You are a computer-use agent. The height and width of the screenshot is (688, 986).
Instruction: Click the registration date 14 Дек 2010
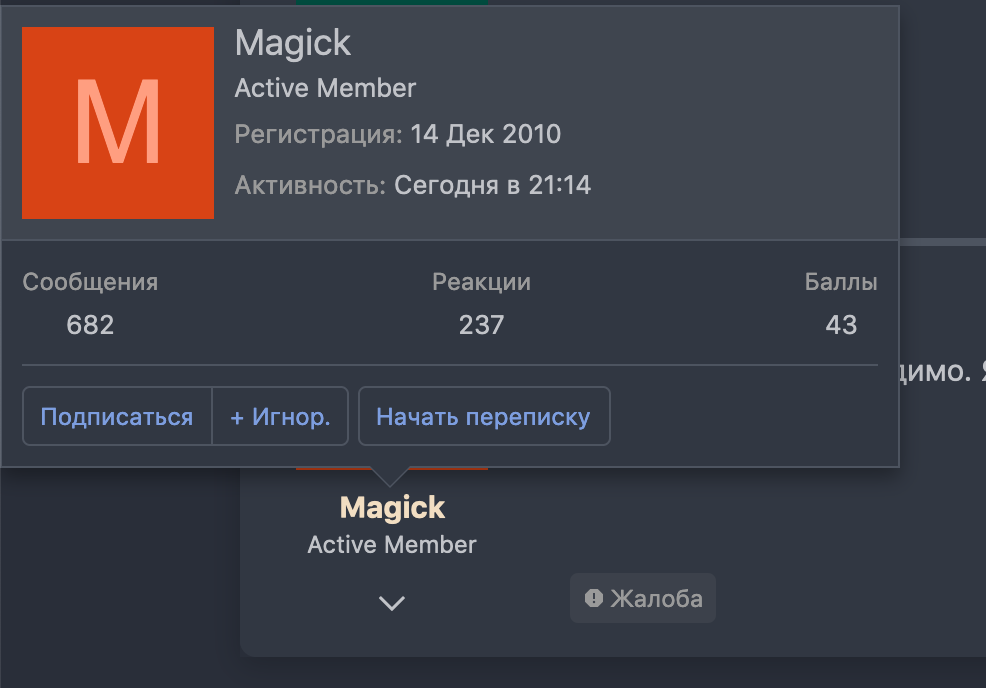coord(485,134)
